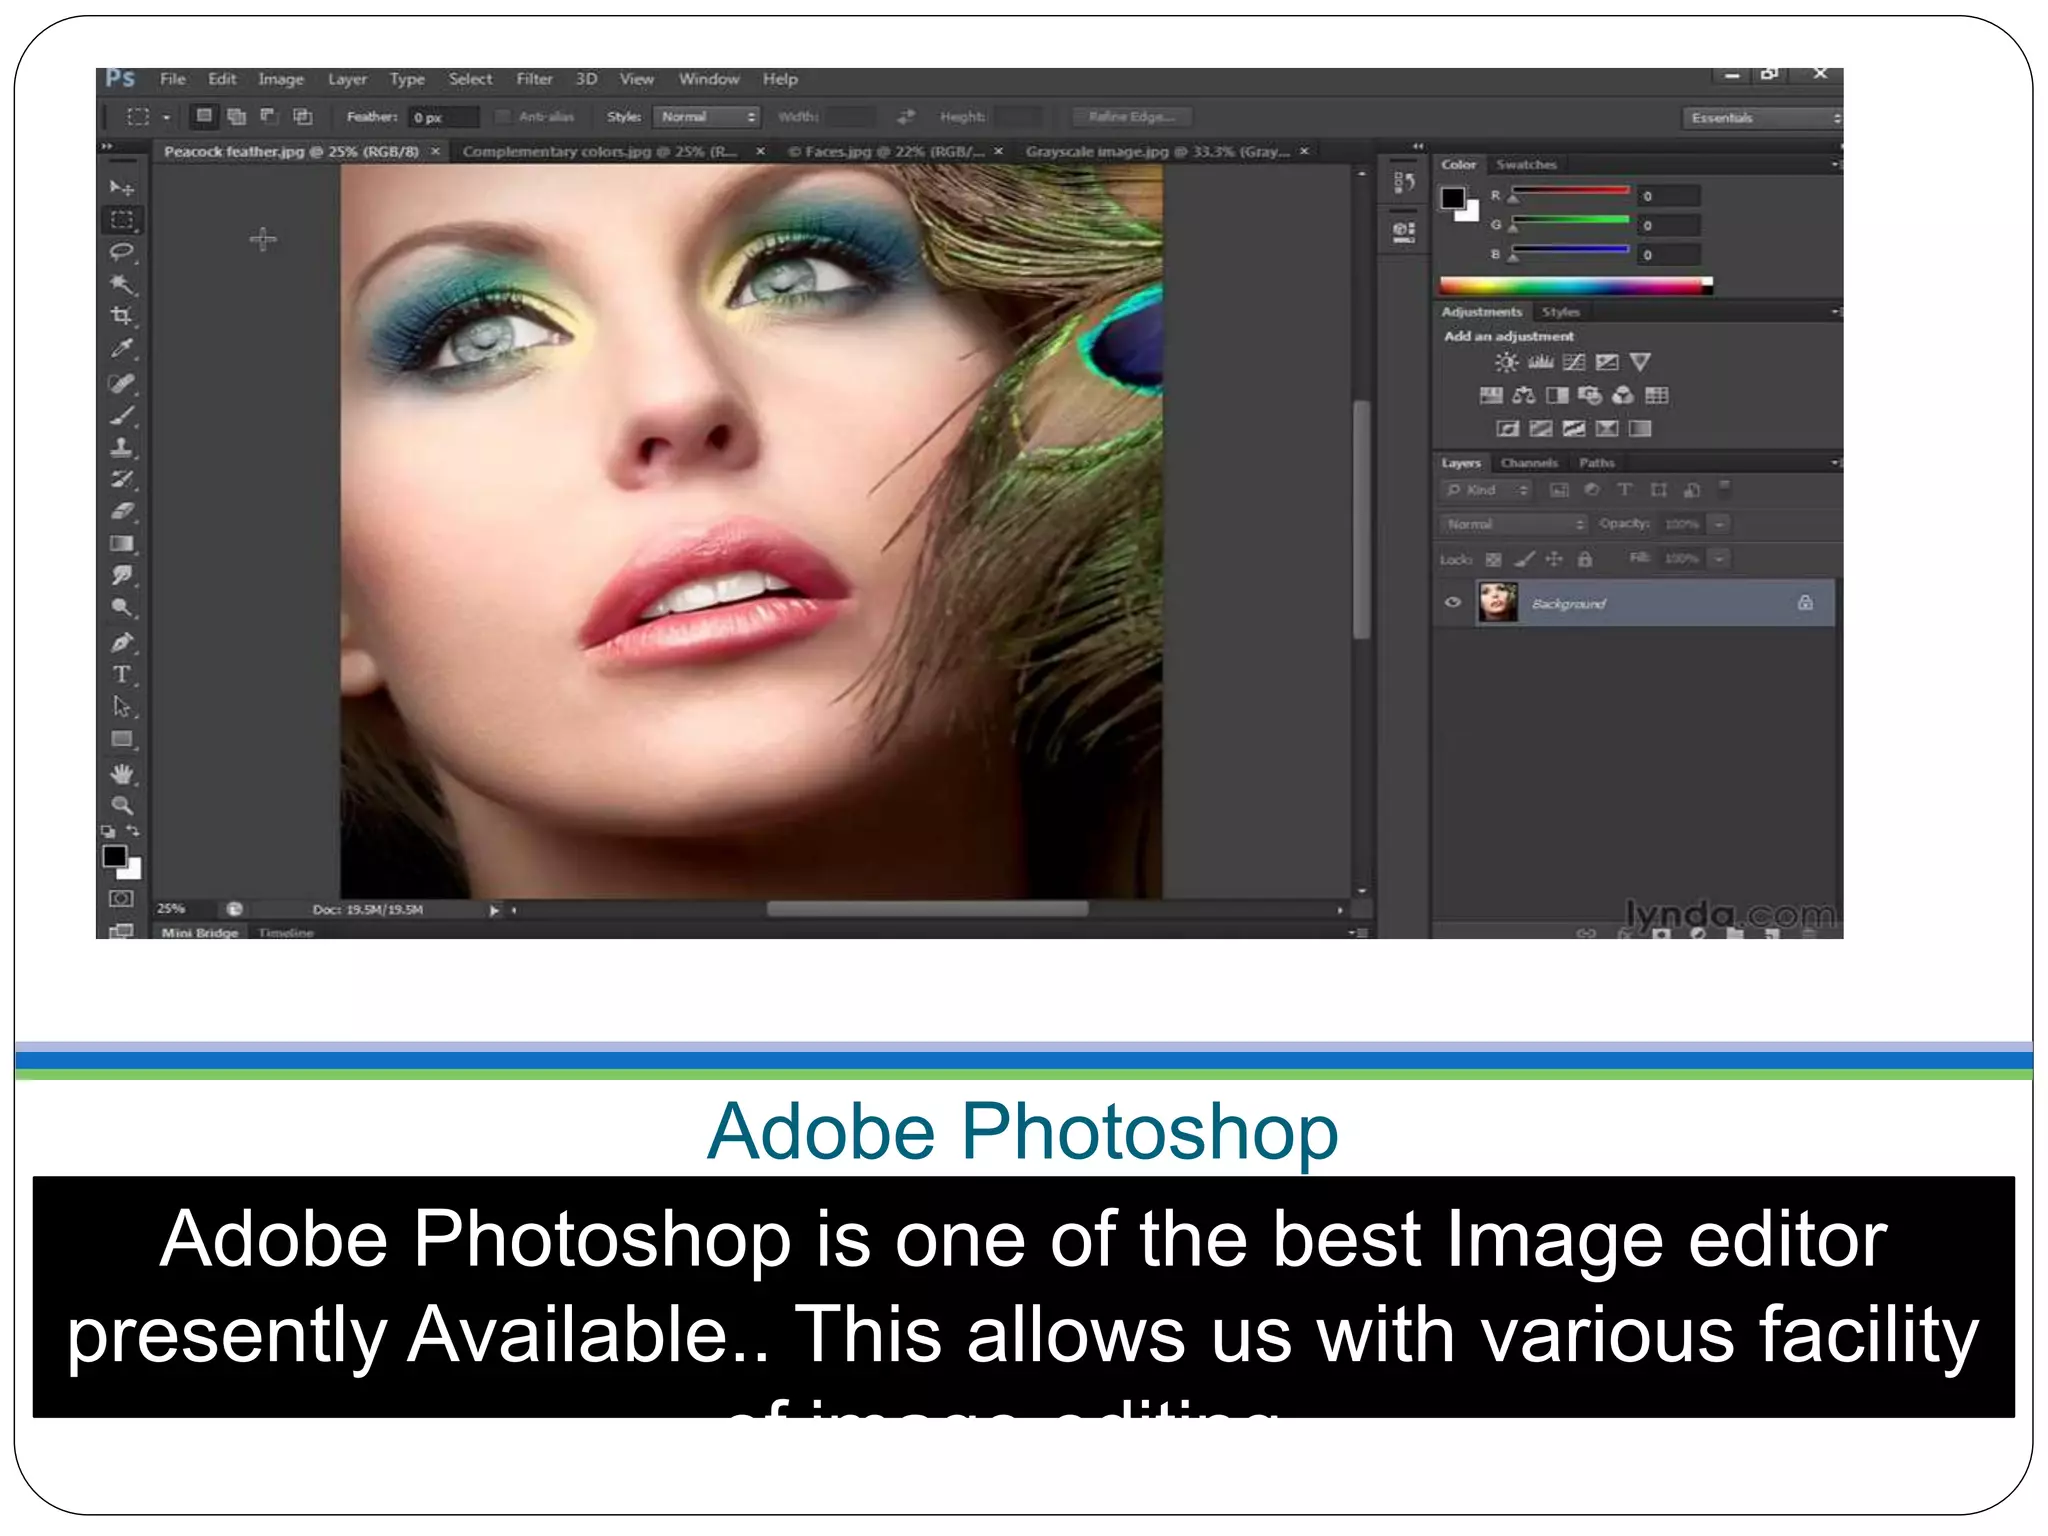The image size is (2048, 1536).
Task: Open the Style dropdown set to Normal
Action: (707, 117)
